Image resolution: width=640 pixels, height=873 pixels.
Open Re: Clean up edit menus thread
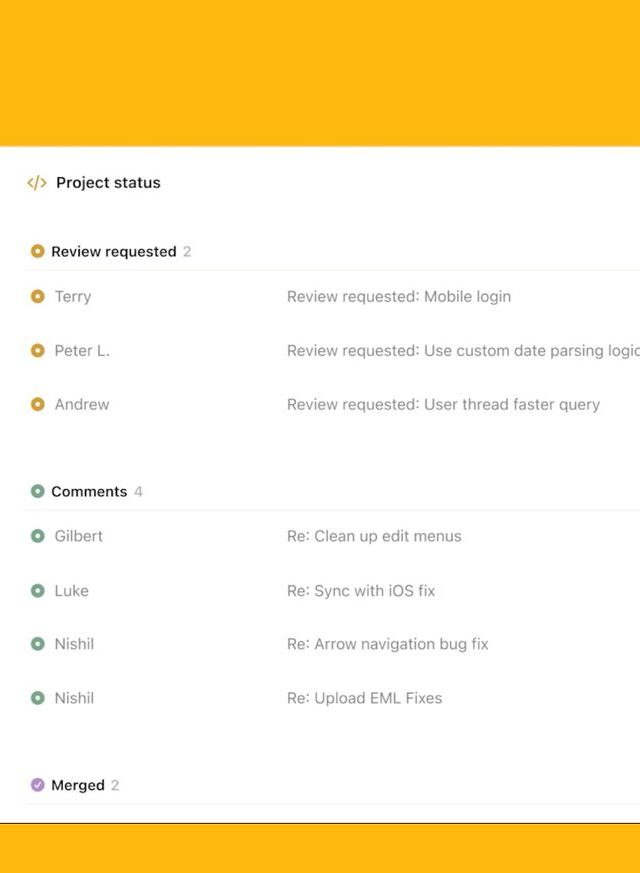click(374, 537)
